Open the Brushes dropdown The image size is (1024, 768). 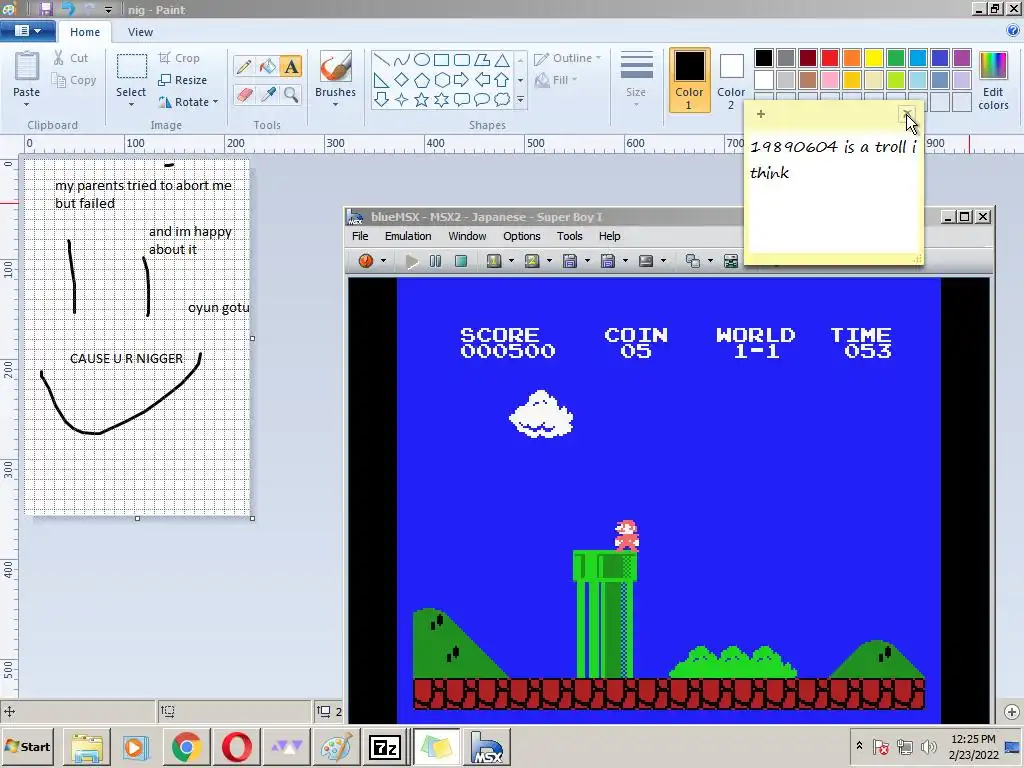336,104
